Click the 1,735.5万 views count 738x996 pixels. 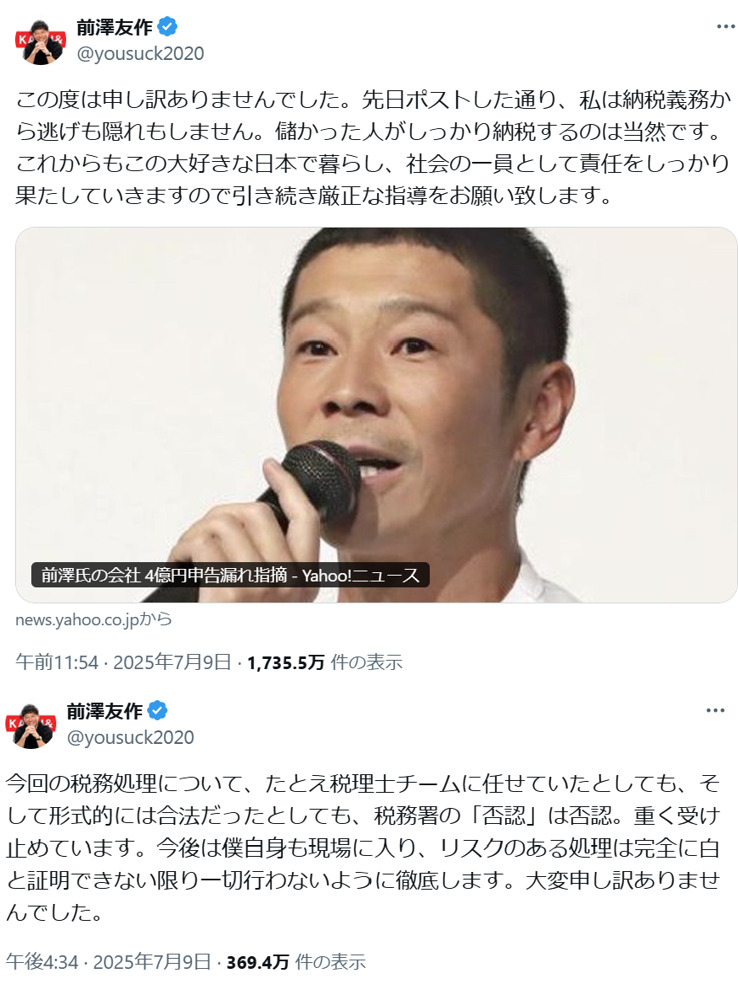pyautogui.click(x=286, y=663)
